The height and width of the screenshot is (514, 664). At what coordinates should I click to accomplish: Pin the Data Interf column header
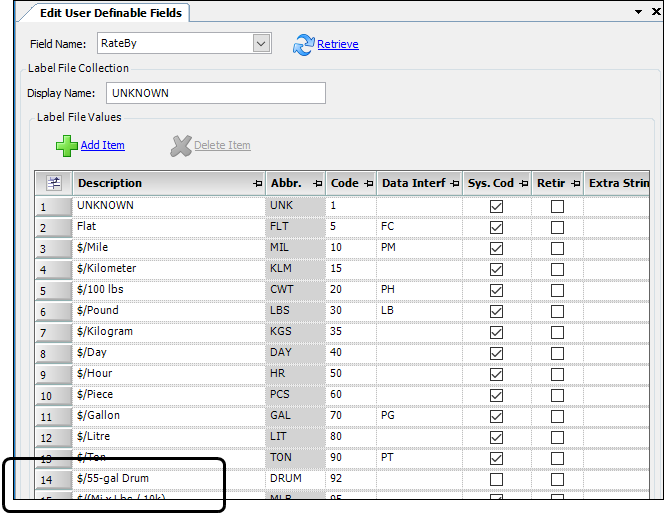[x=453, y=184]
